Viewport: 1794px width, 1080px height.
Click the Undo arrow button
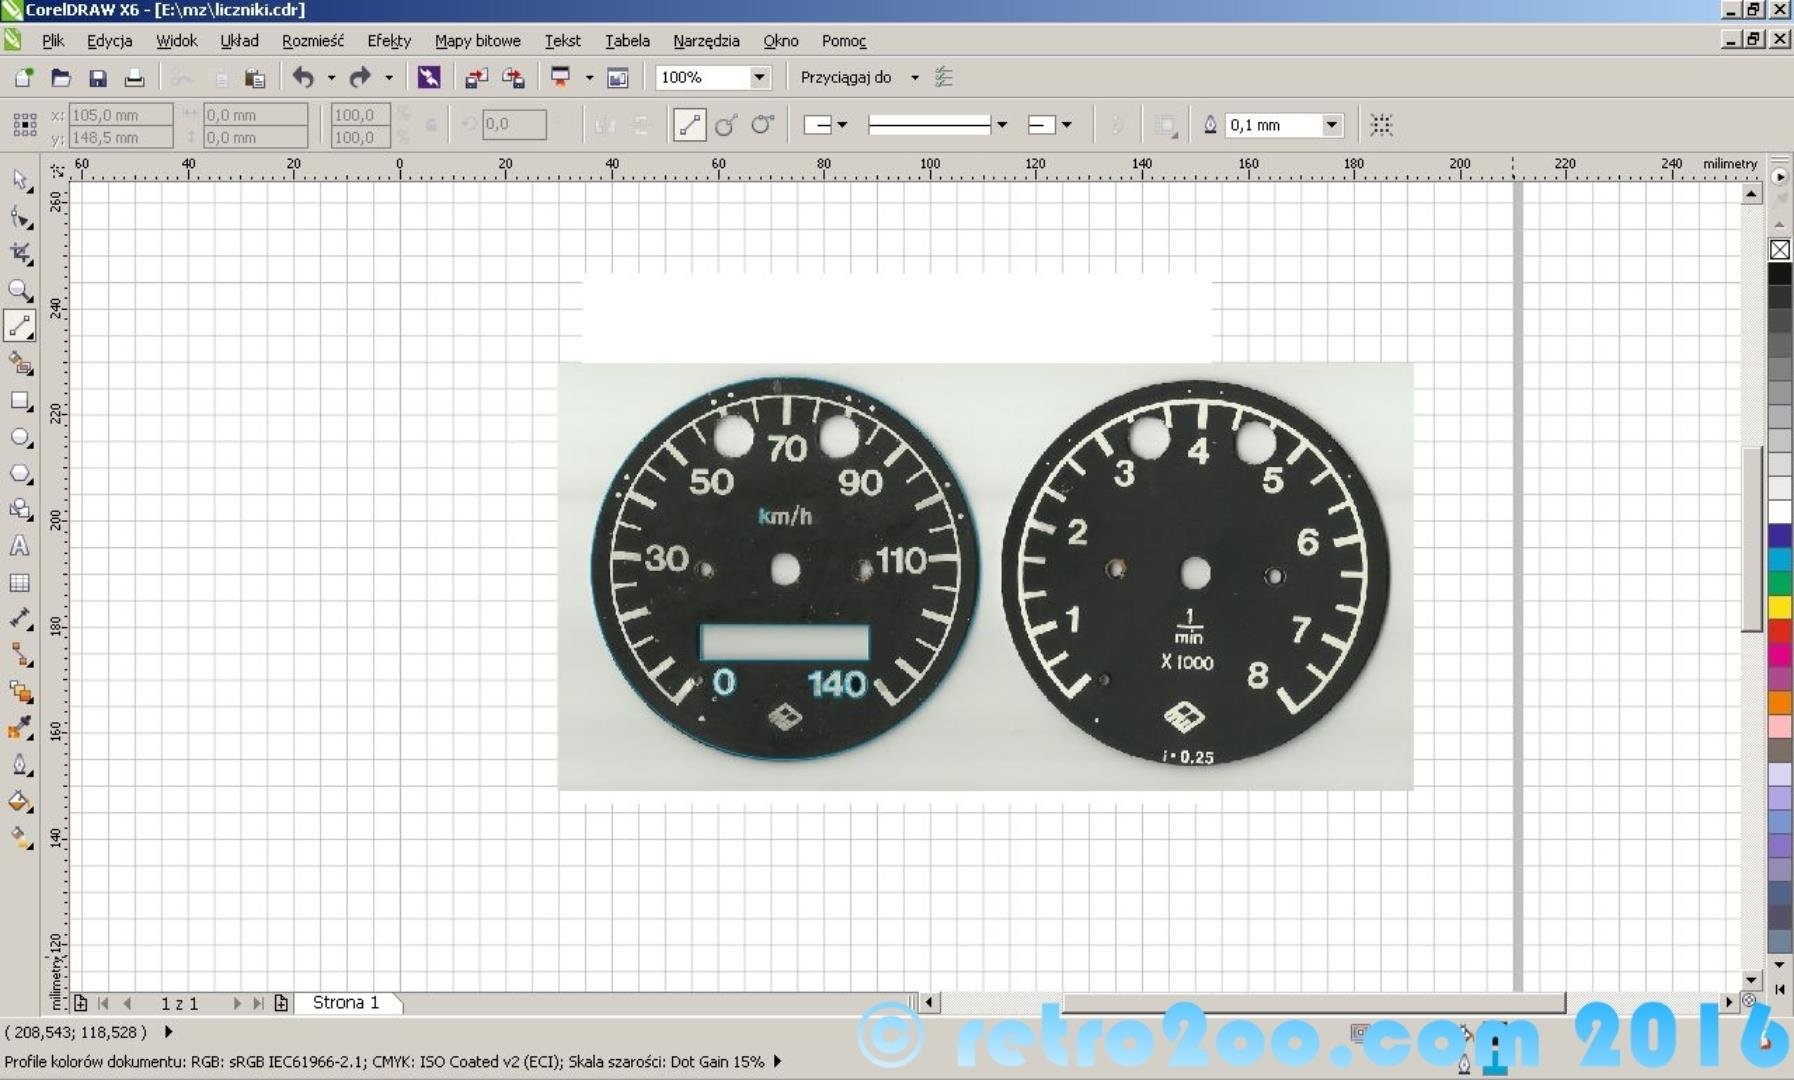click(x=303, y=77)
